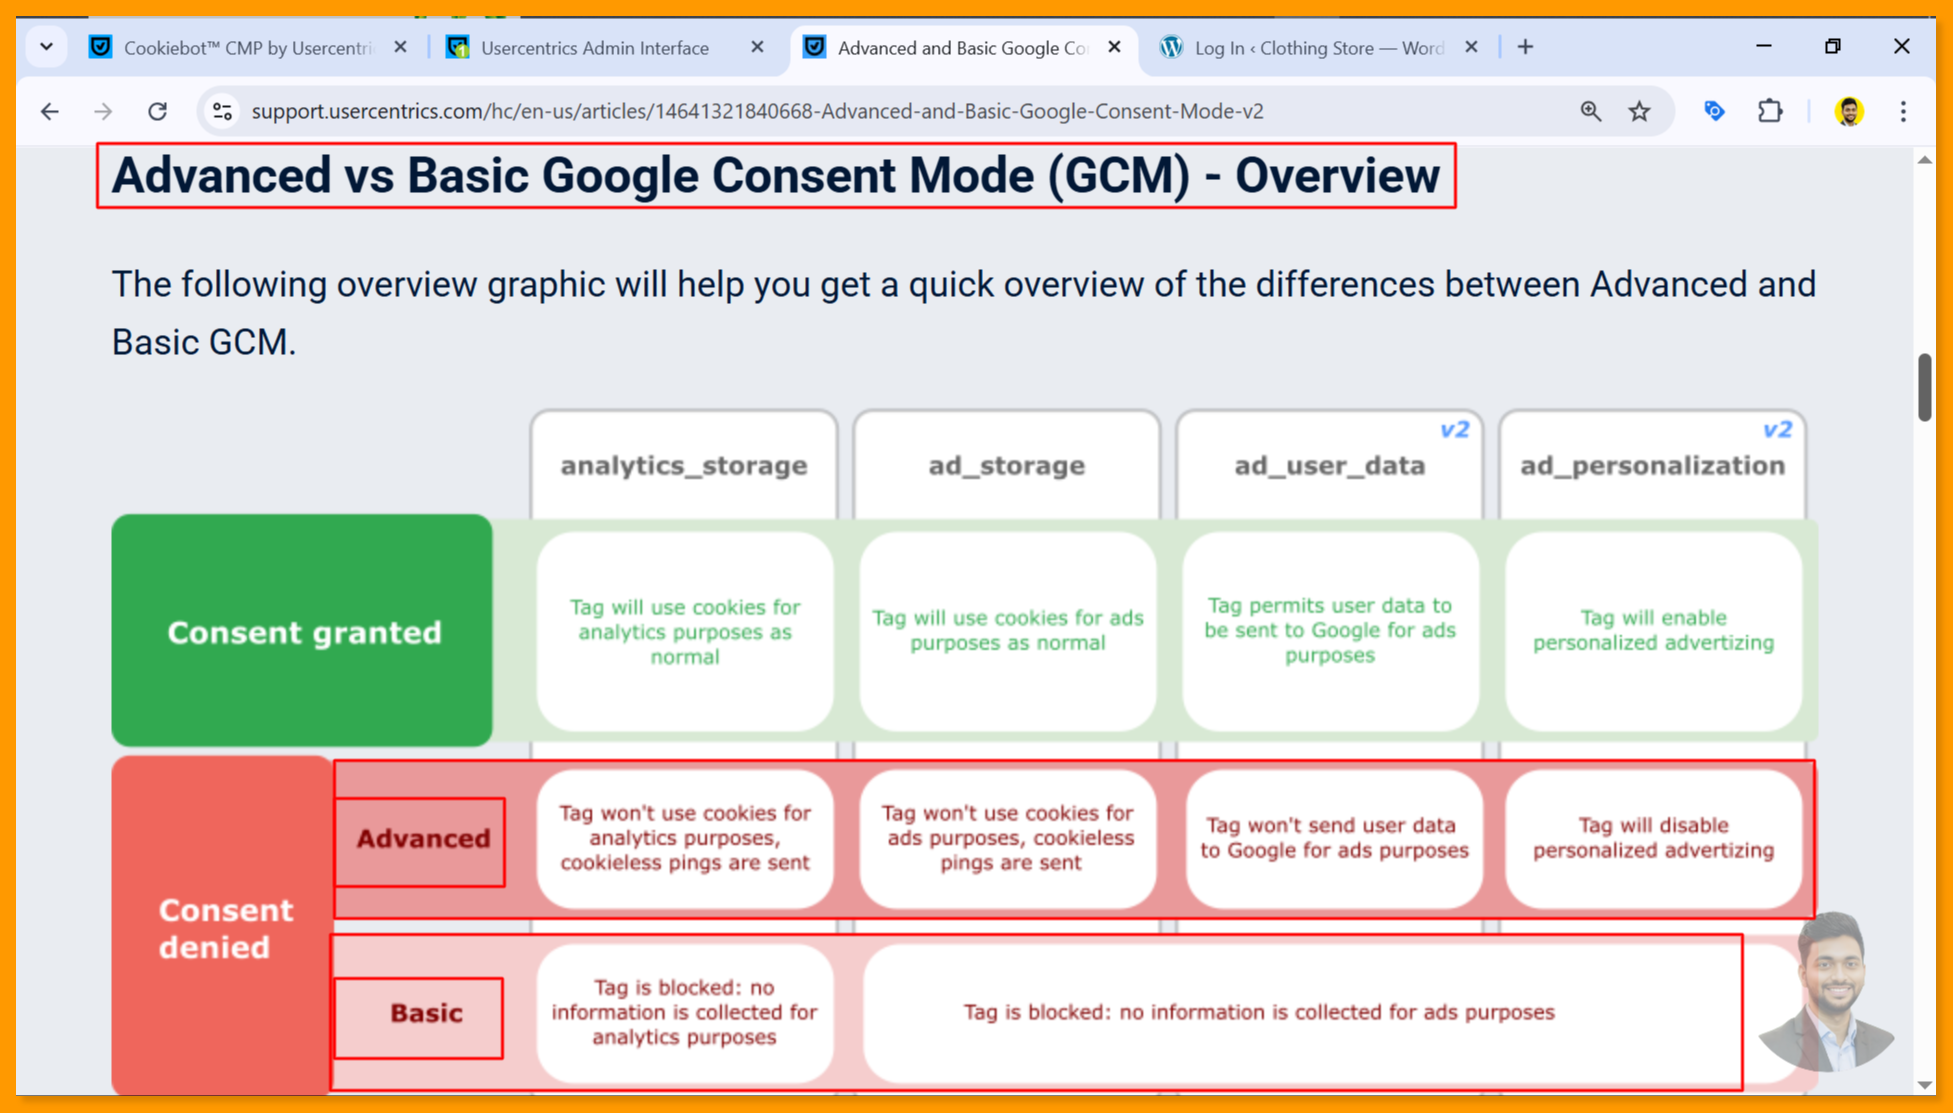Click the vertical scrollbar thumb

coord(1924,387)
